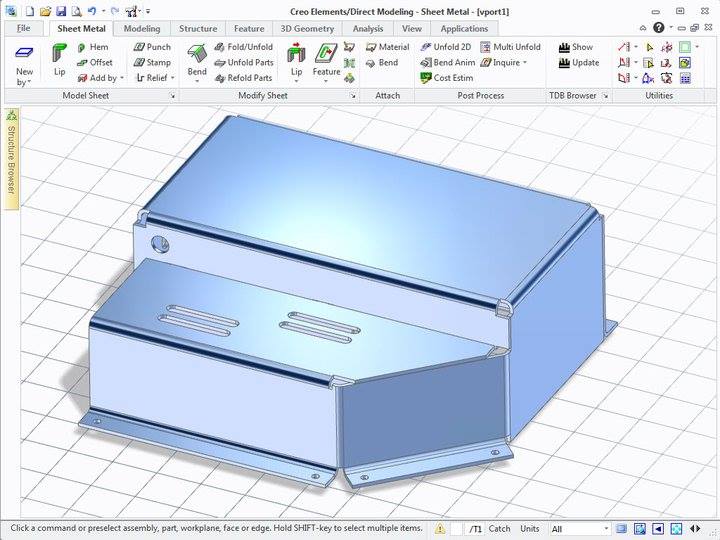Click the warning triangle icon in status bar

click(440, 529)
